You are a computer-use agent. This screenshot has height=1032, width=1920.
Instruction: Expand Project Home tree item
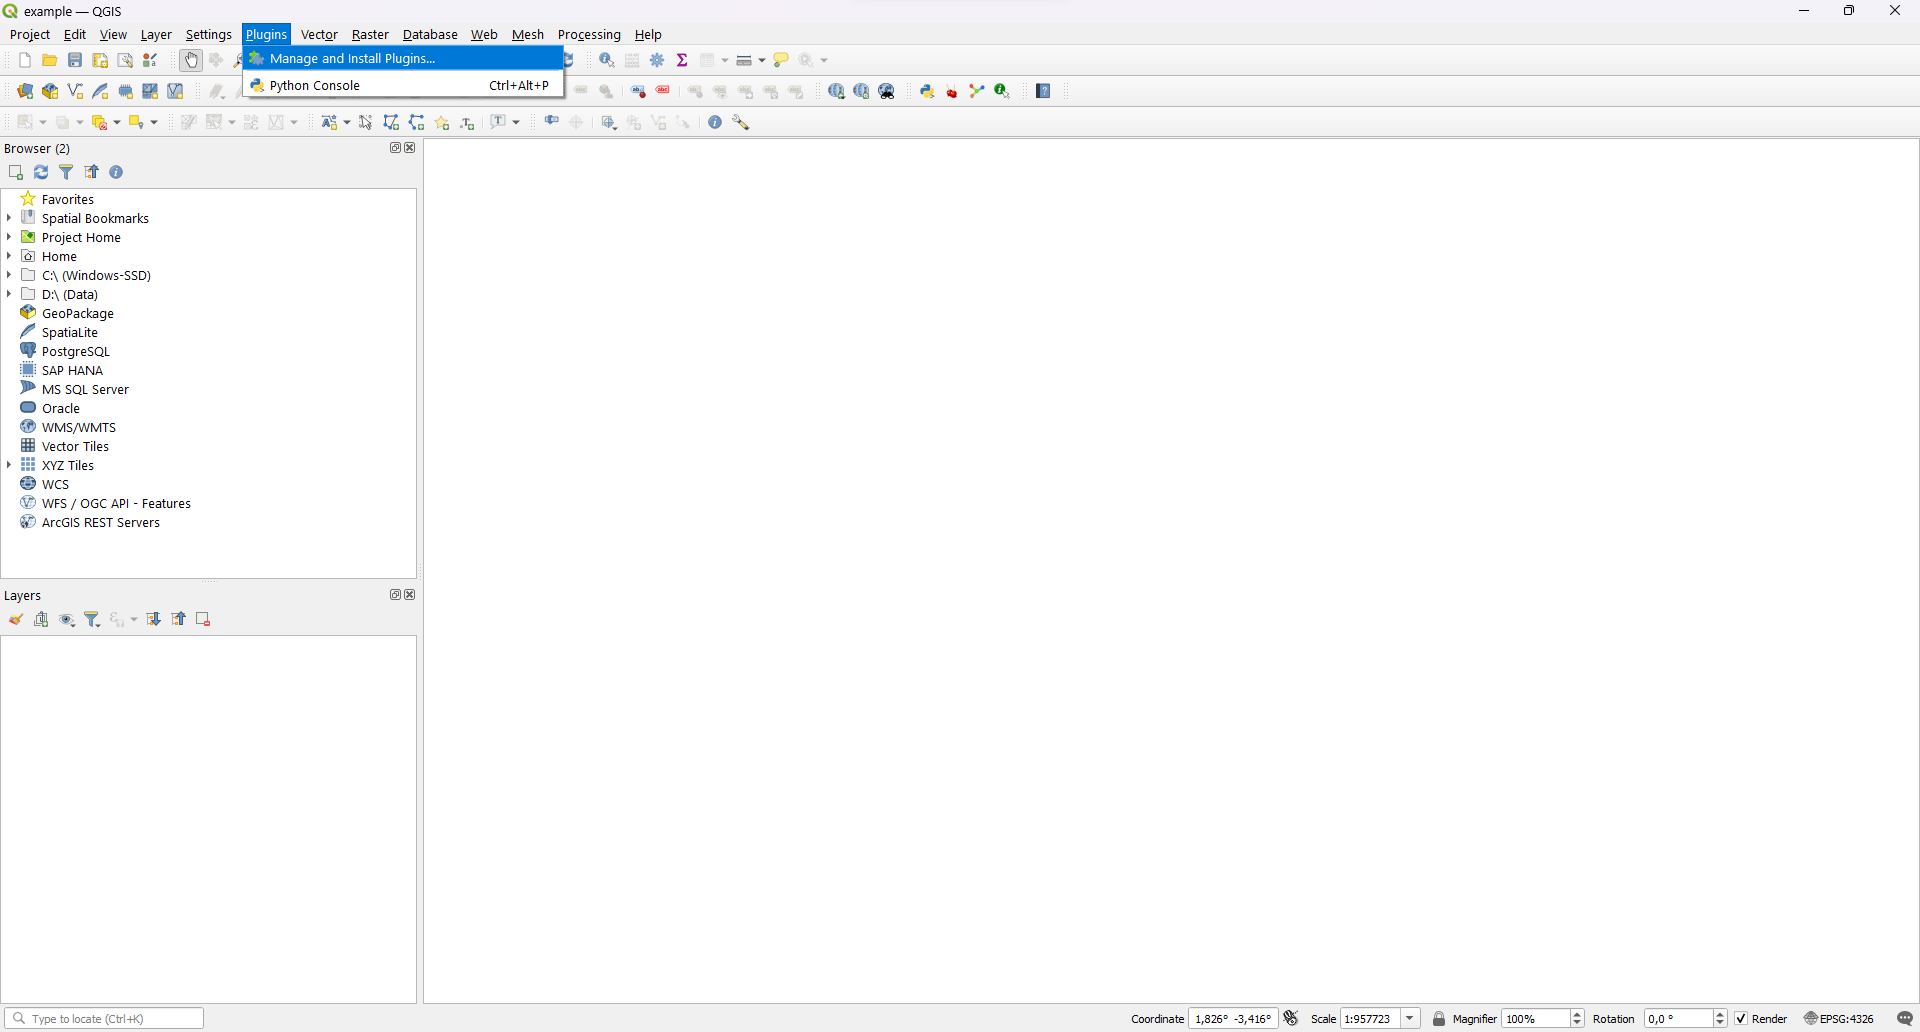tap(9, 237)
